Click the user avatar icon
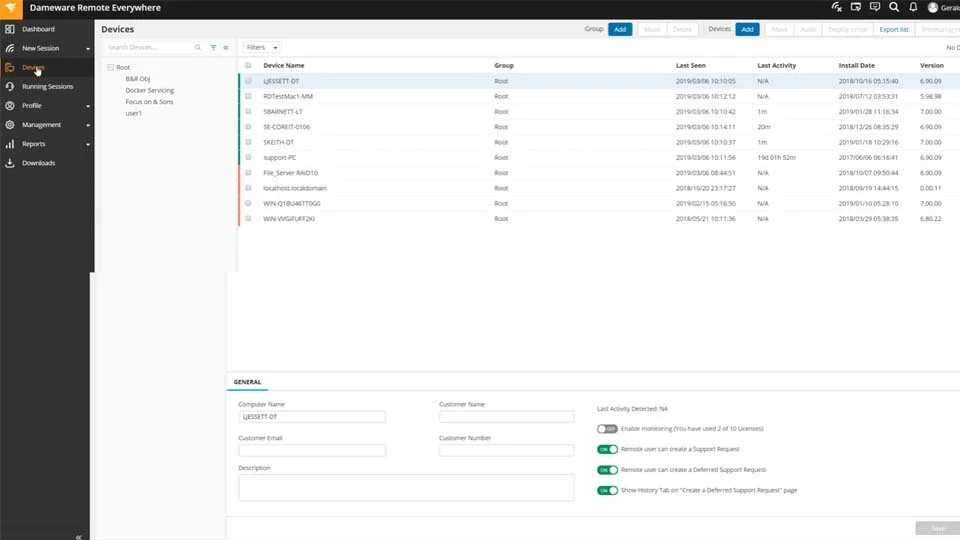960x540 pixels. 932,7
